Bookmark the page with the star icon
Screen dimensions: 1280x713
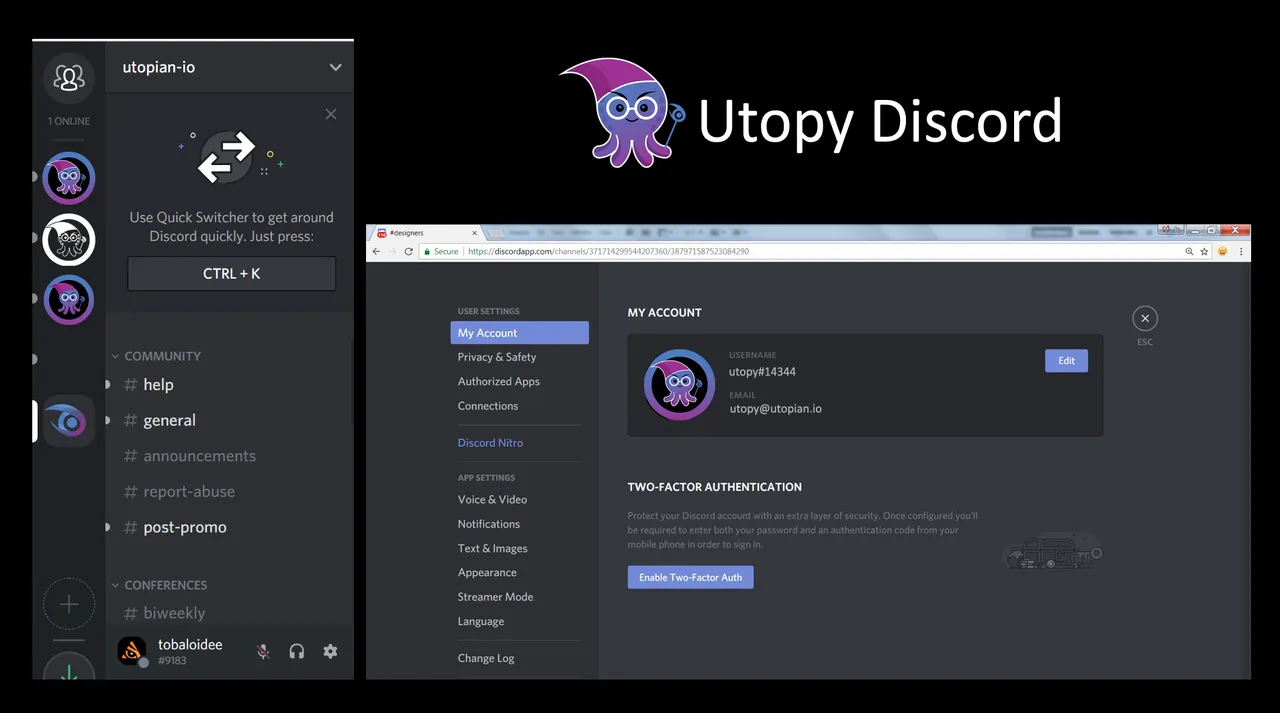coord(1204,252)
